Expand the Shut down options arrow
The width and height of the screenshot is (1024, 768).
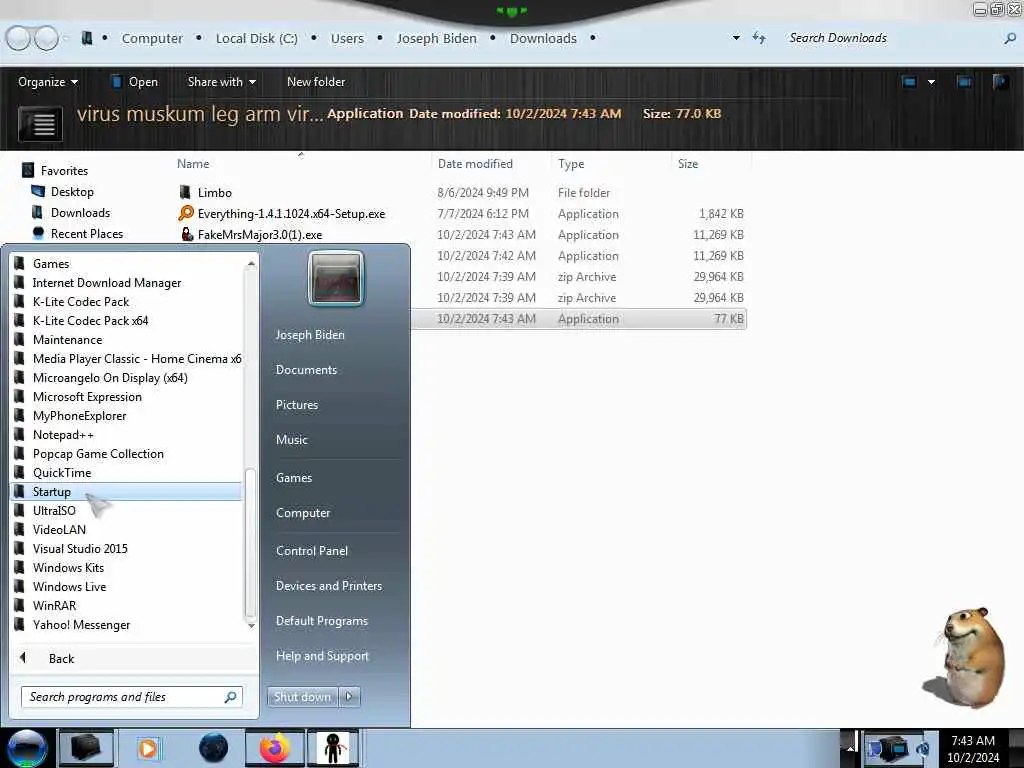click(349, 697)
